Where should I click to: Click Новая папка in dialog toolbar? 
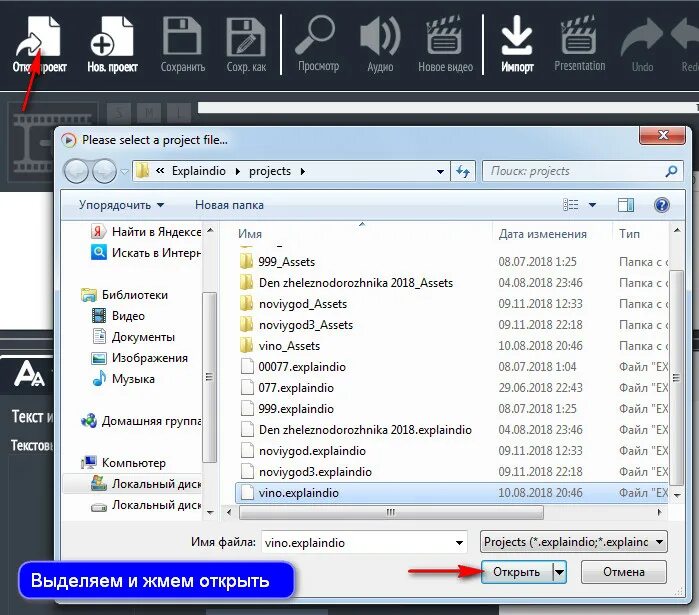coord(229,205)
